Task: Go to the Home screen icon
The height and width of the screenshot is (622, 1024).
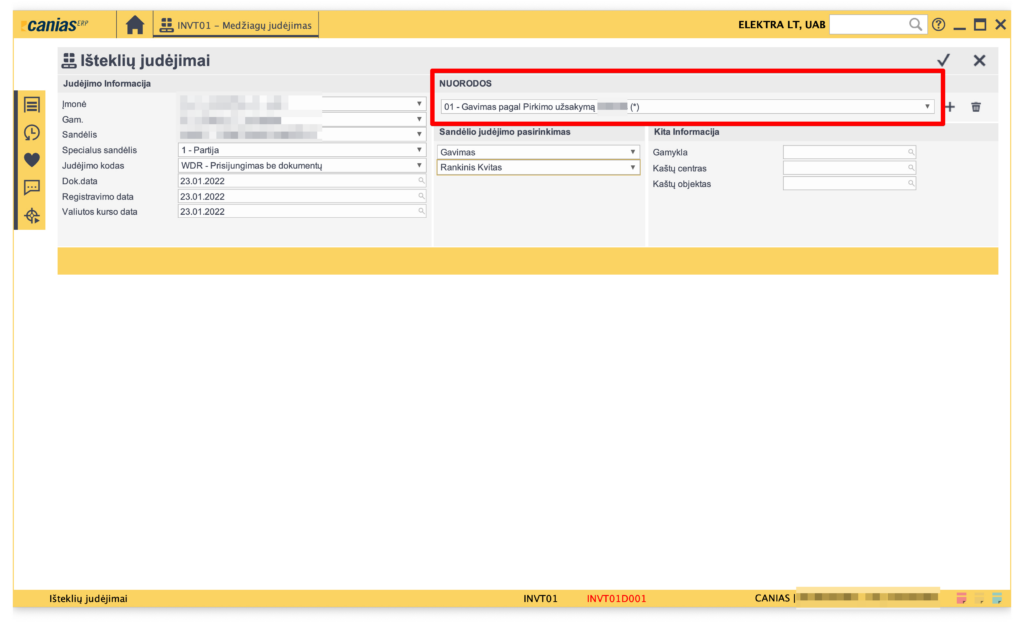Action: pos(134,24)
